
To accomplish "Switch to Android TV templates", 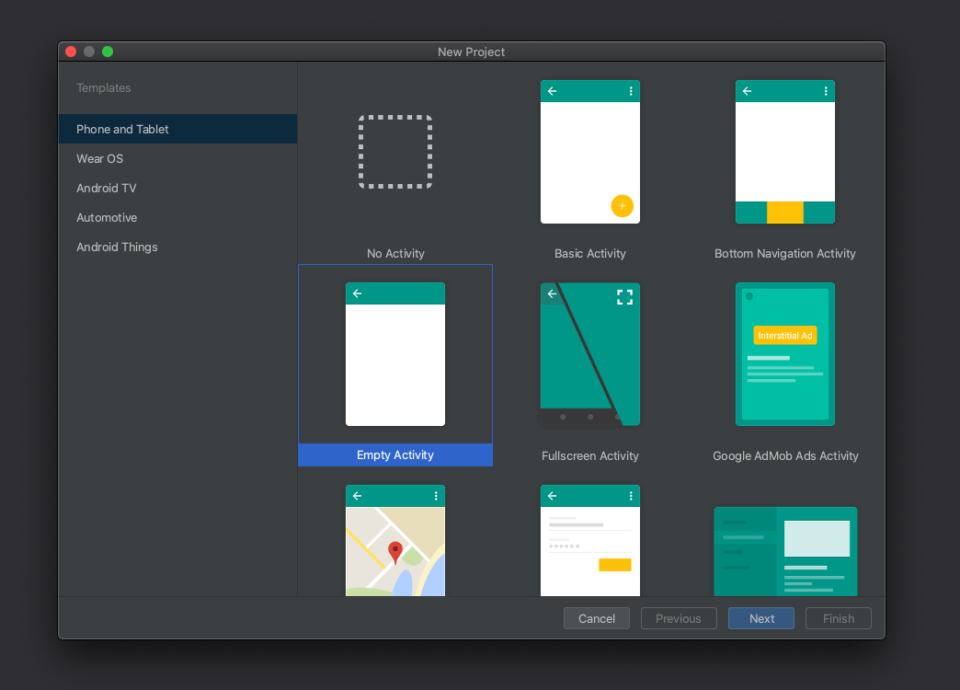I will (107, 188).
